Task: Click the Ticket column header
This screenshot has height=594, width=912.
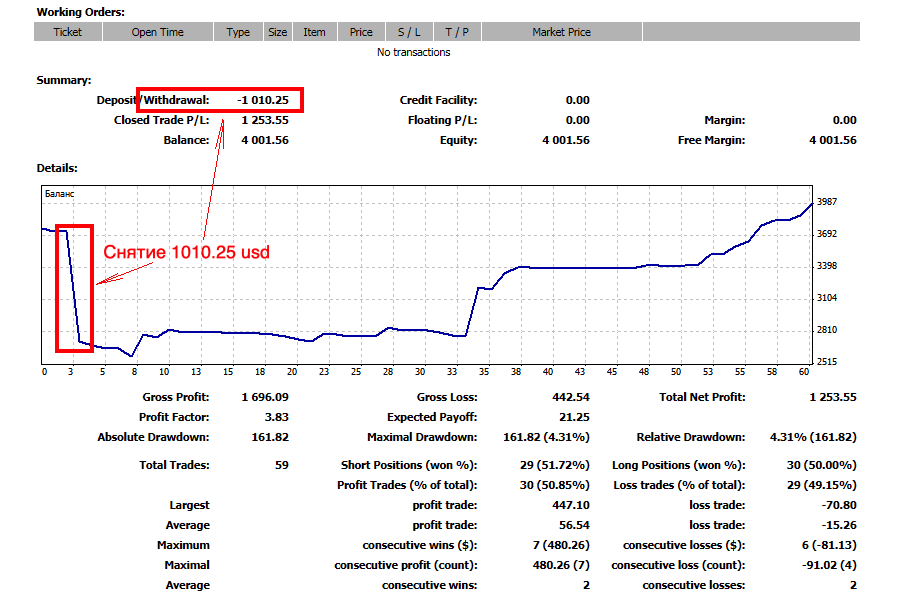Action: pos(68,32)
